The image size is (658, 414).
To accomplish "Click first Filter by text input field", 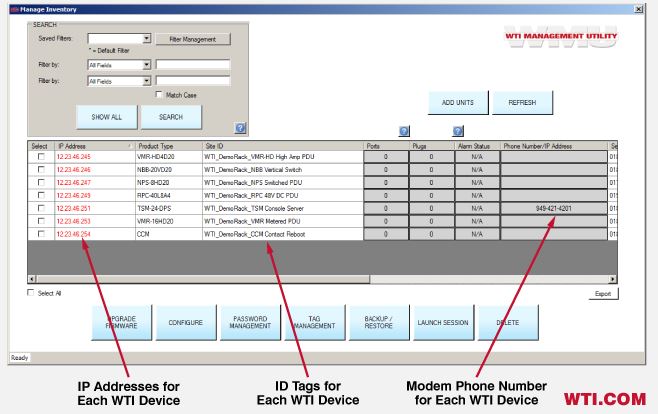I will [x=193, y=65].
